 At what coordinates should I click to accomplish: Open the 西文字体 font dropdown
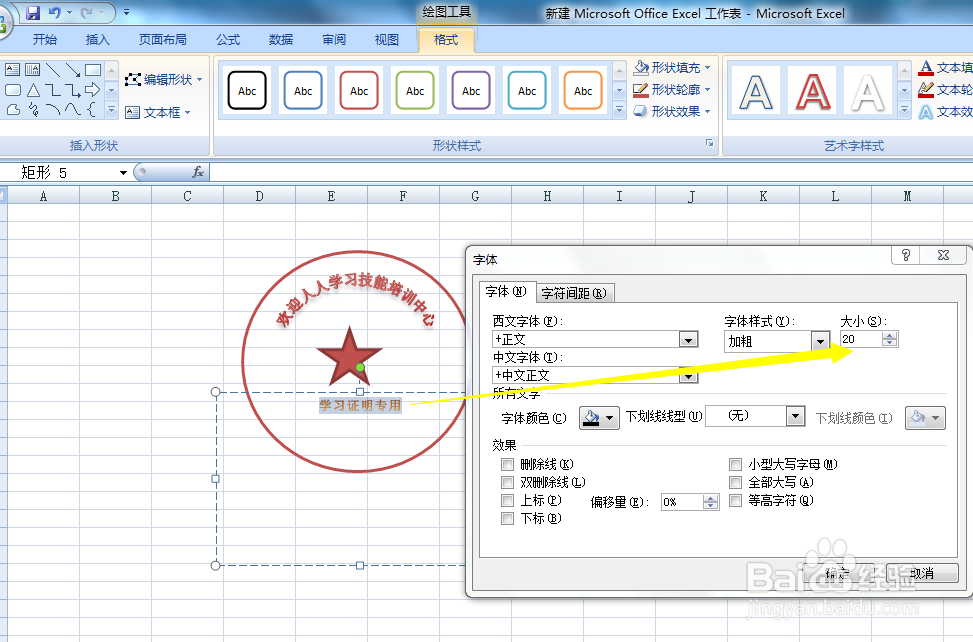click(x=688, y=339)
